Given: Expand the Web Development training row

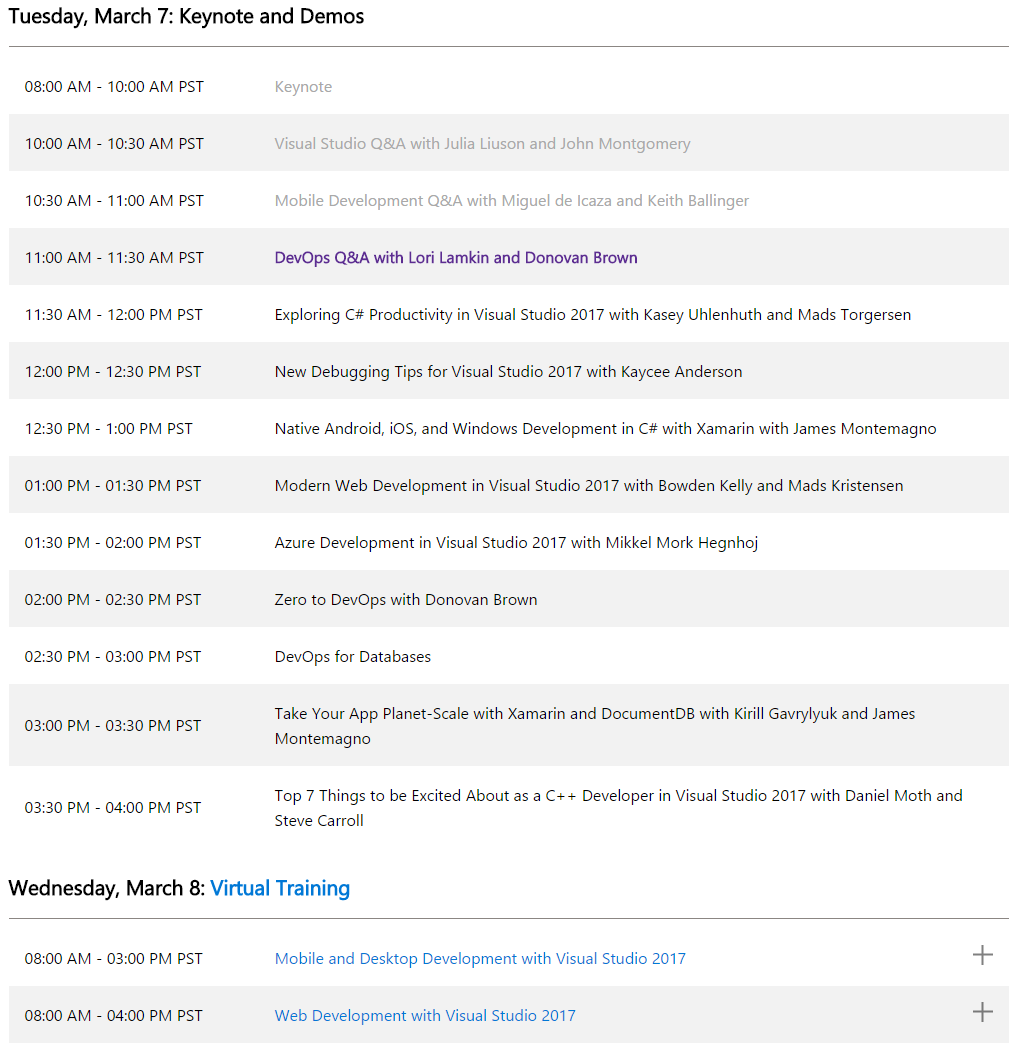Looking at the screenshot, I should [x=982, y=1012].
